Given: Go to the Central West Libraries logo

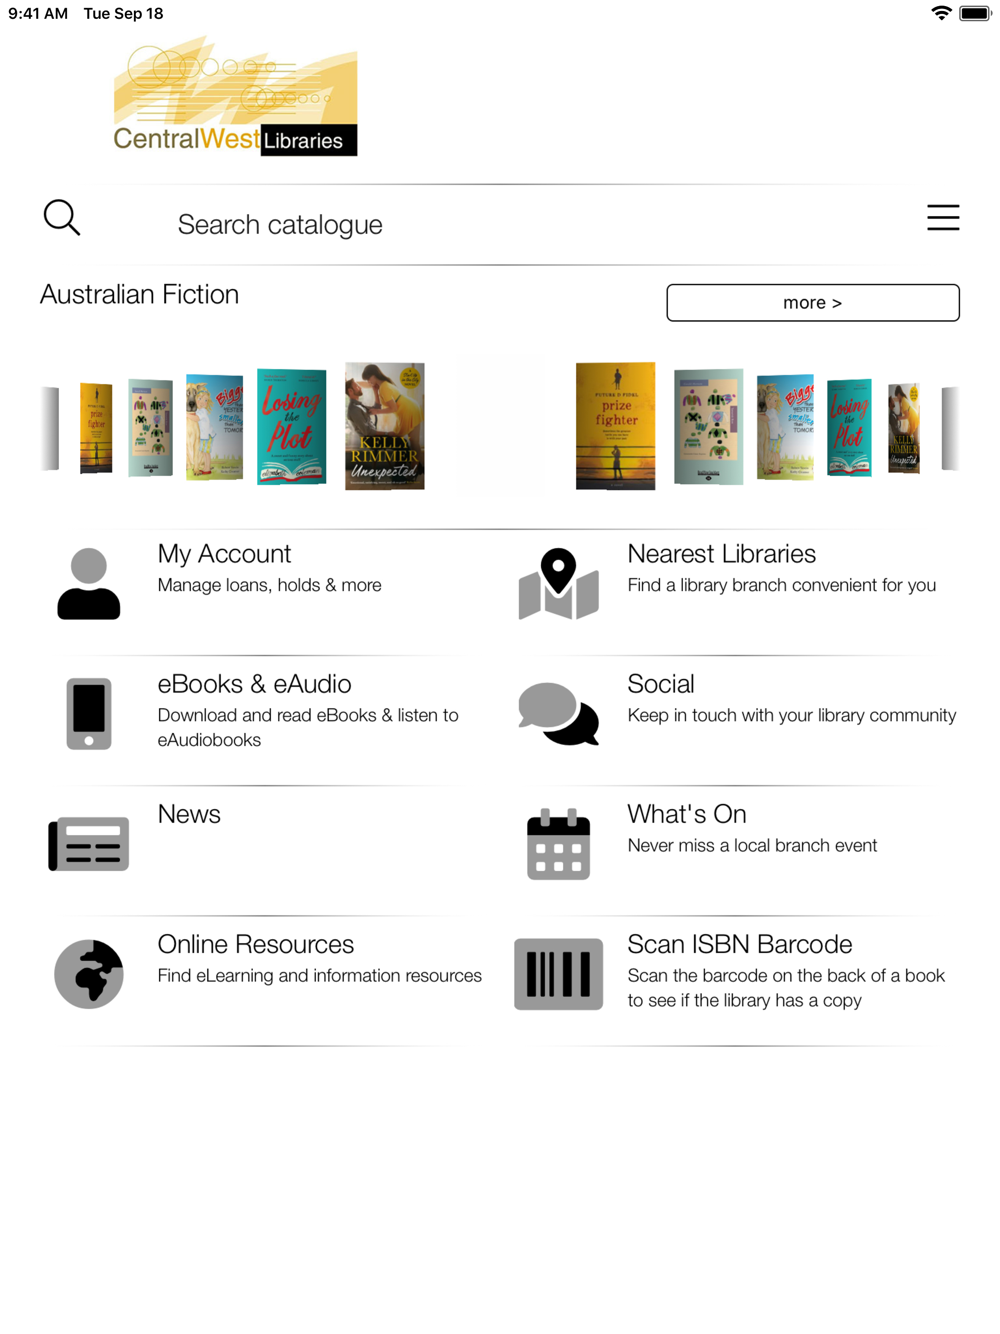Looking at the screenshot, I should tap(235, 96).
